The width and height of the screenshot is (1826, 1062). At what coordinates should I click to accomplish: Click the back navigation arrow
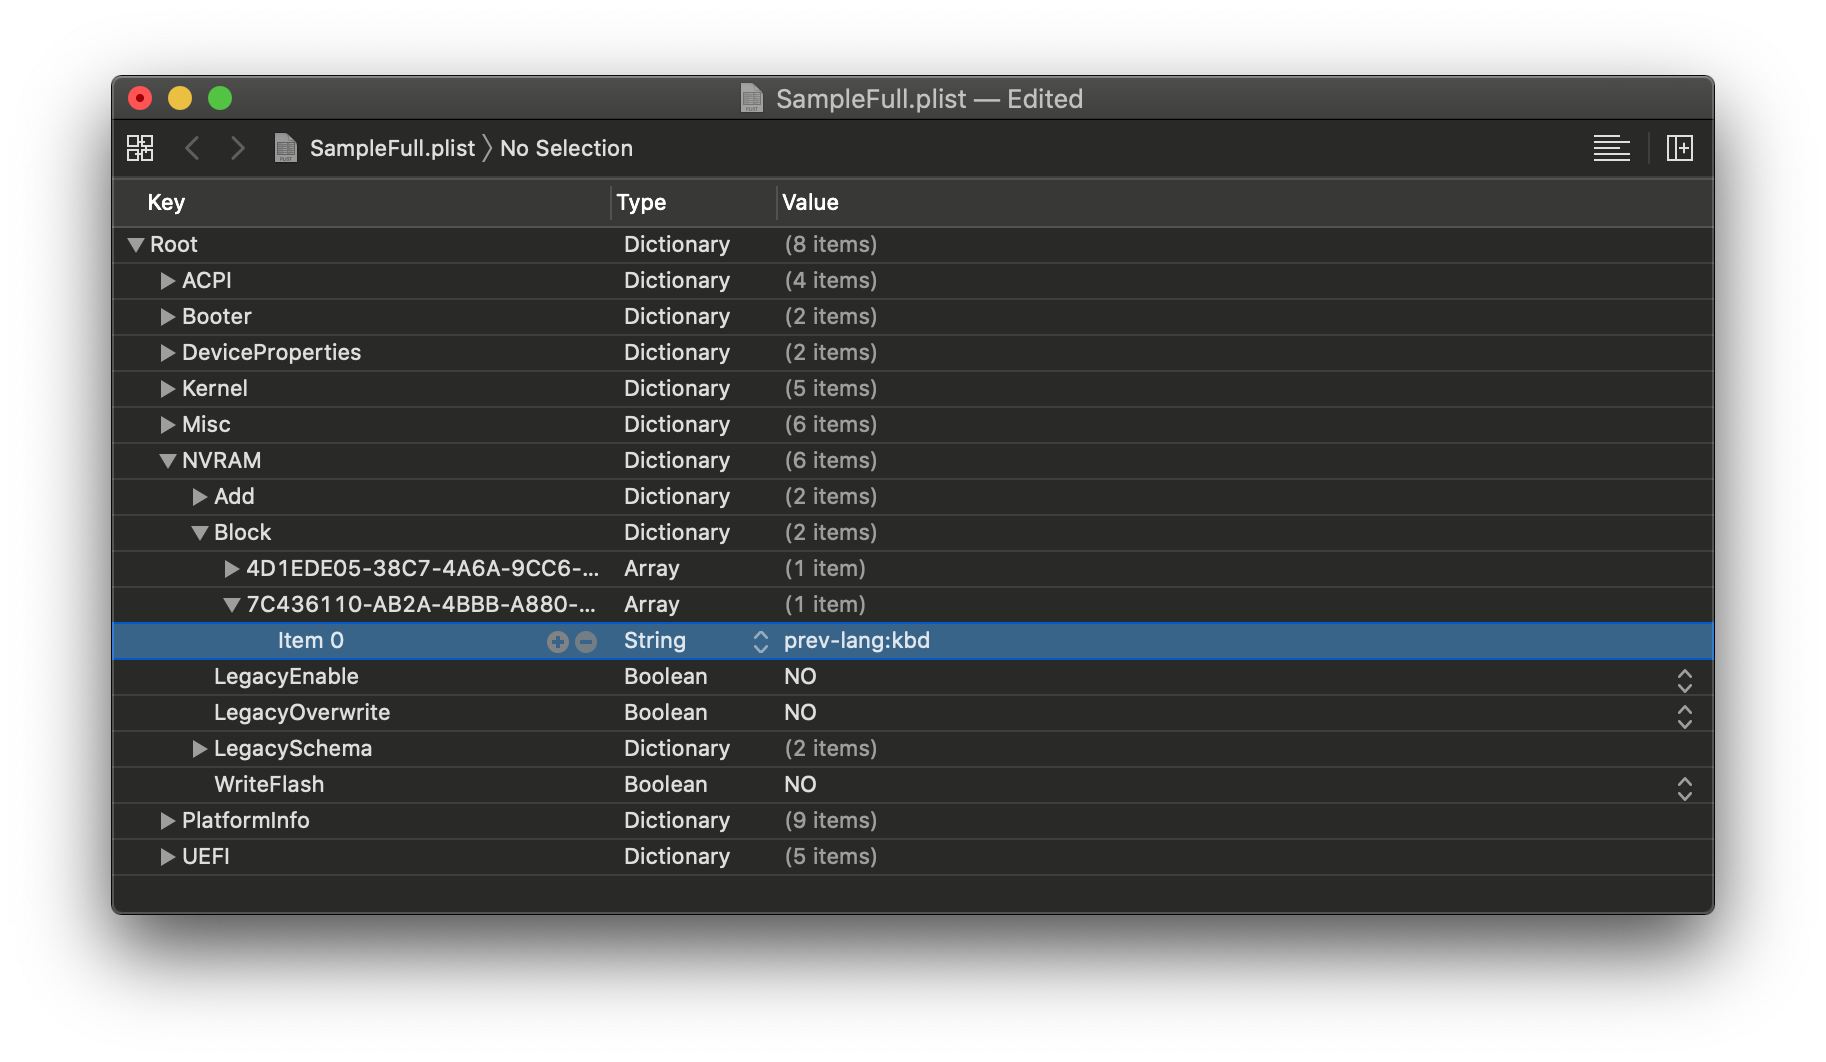(x=192, y=148)
